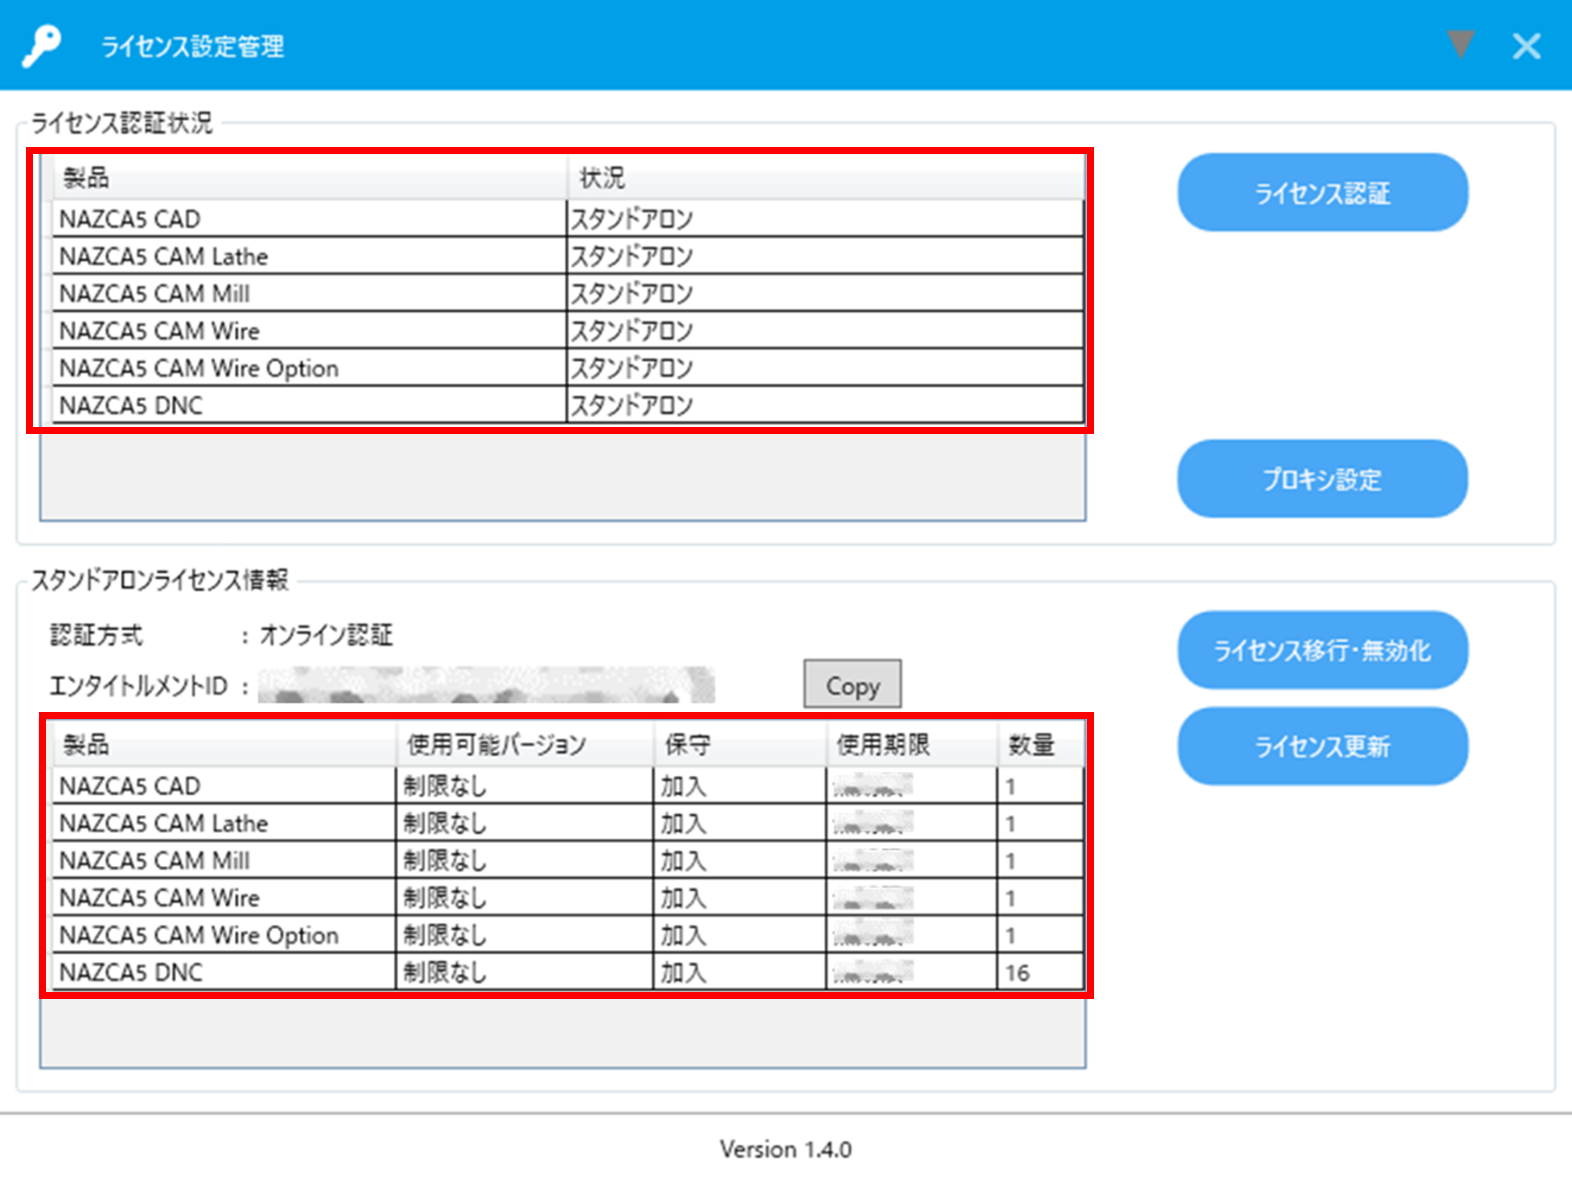Screen dimensions: 1572x1177
Task: Click quantity 16 for NAZCA5 DNC
Action: pos(1041,972)
